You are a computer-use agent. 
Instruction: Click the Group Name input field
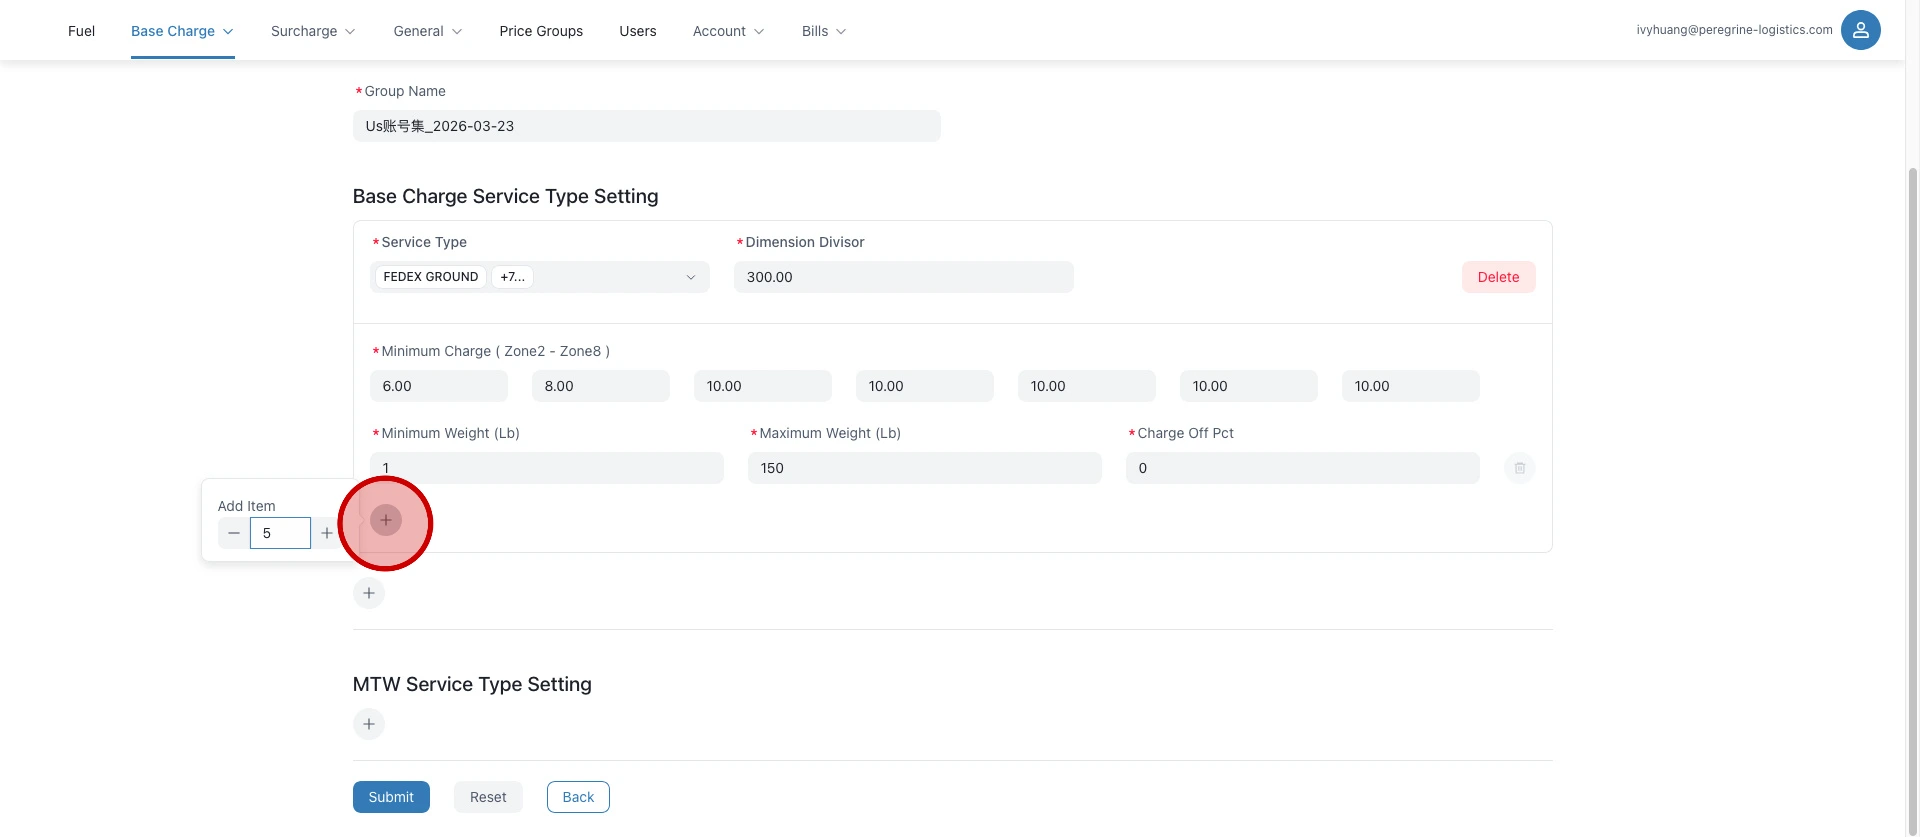646,126
